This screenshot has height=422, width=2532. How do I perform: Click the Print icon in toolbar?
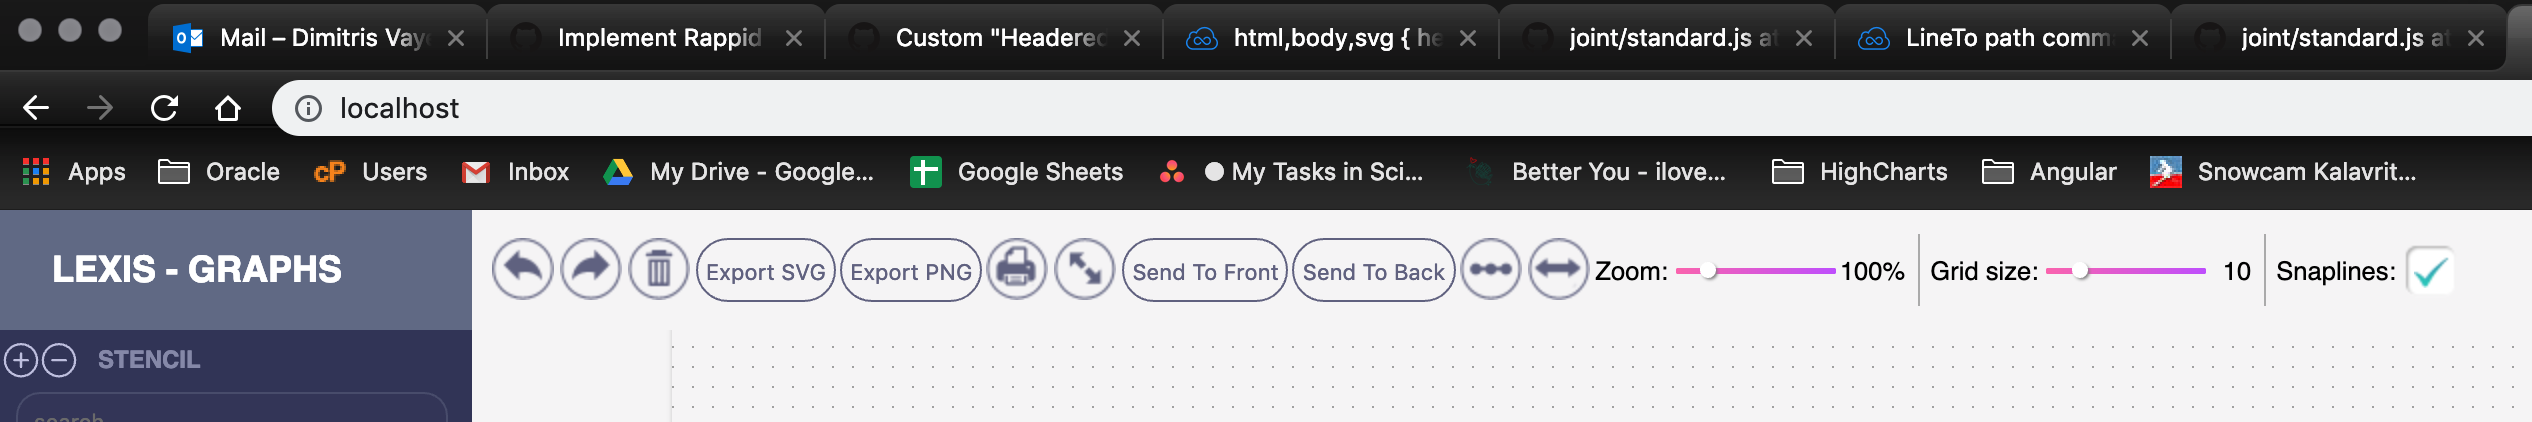1017,270
